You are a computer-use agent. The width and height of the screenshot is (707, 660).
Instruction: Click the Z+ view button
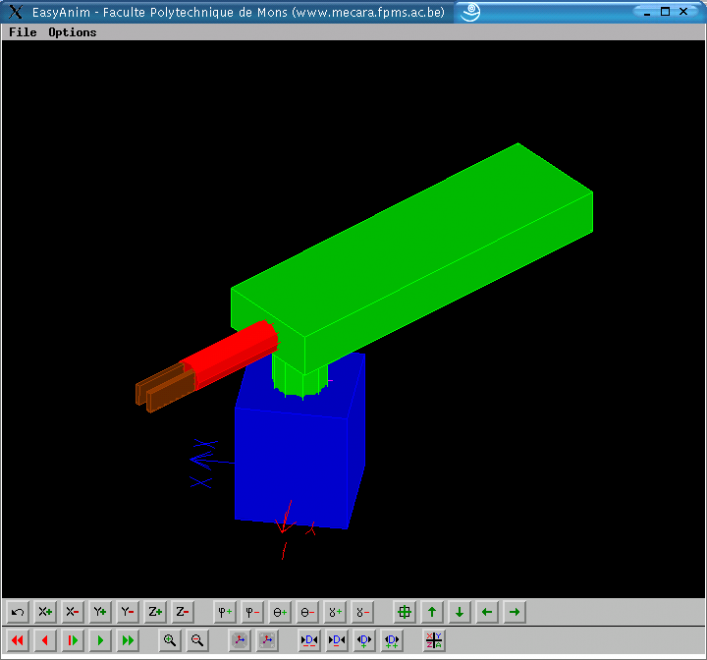pyautogui.click(x=155, y=612)
